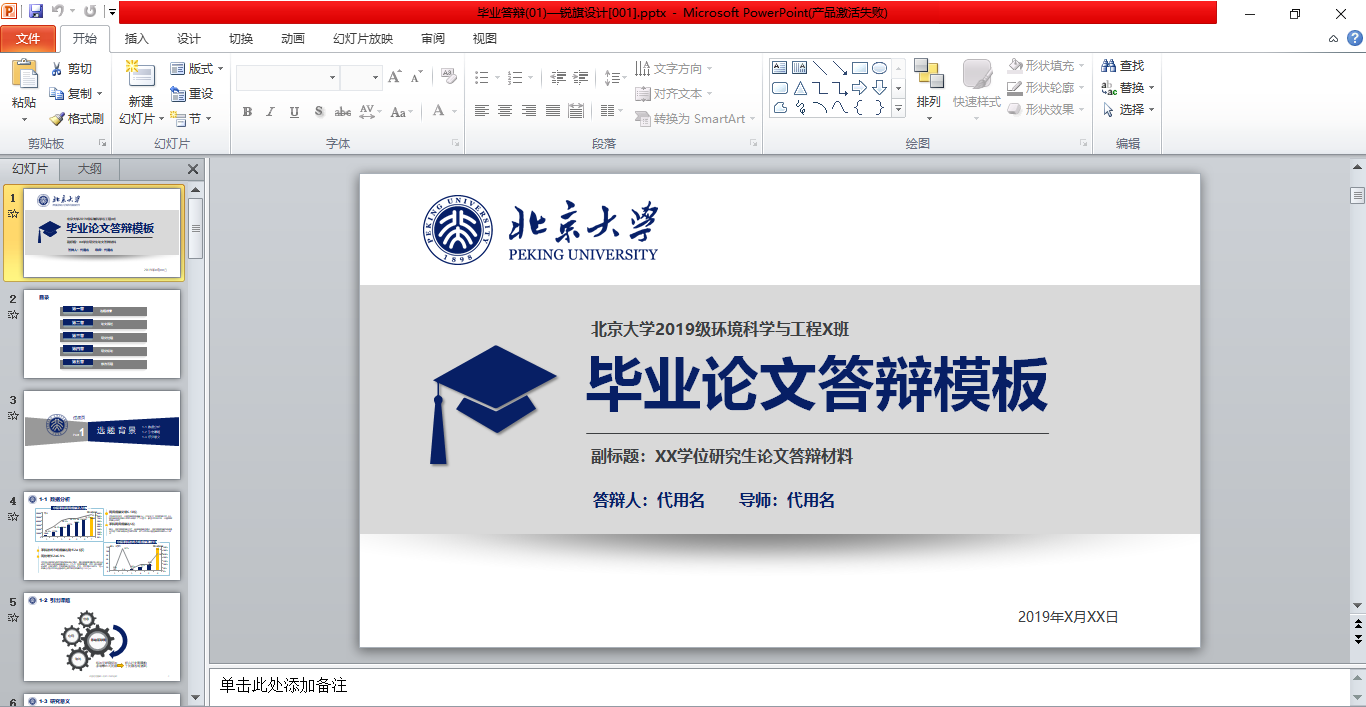
Task: Select the down arrow shape
Action: [880, 88]
